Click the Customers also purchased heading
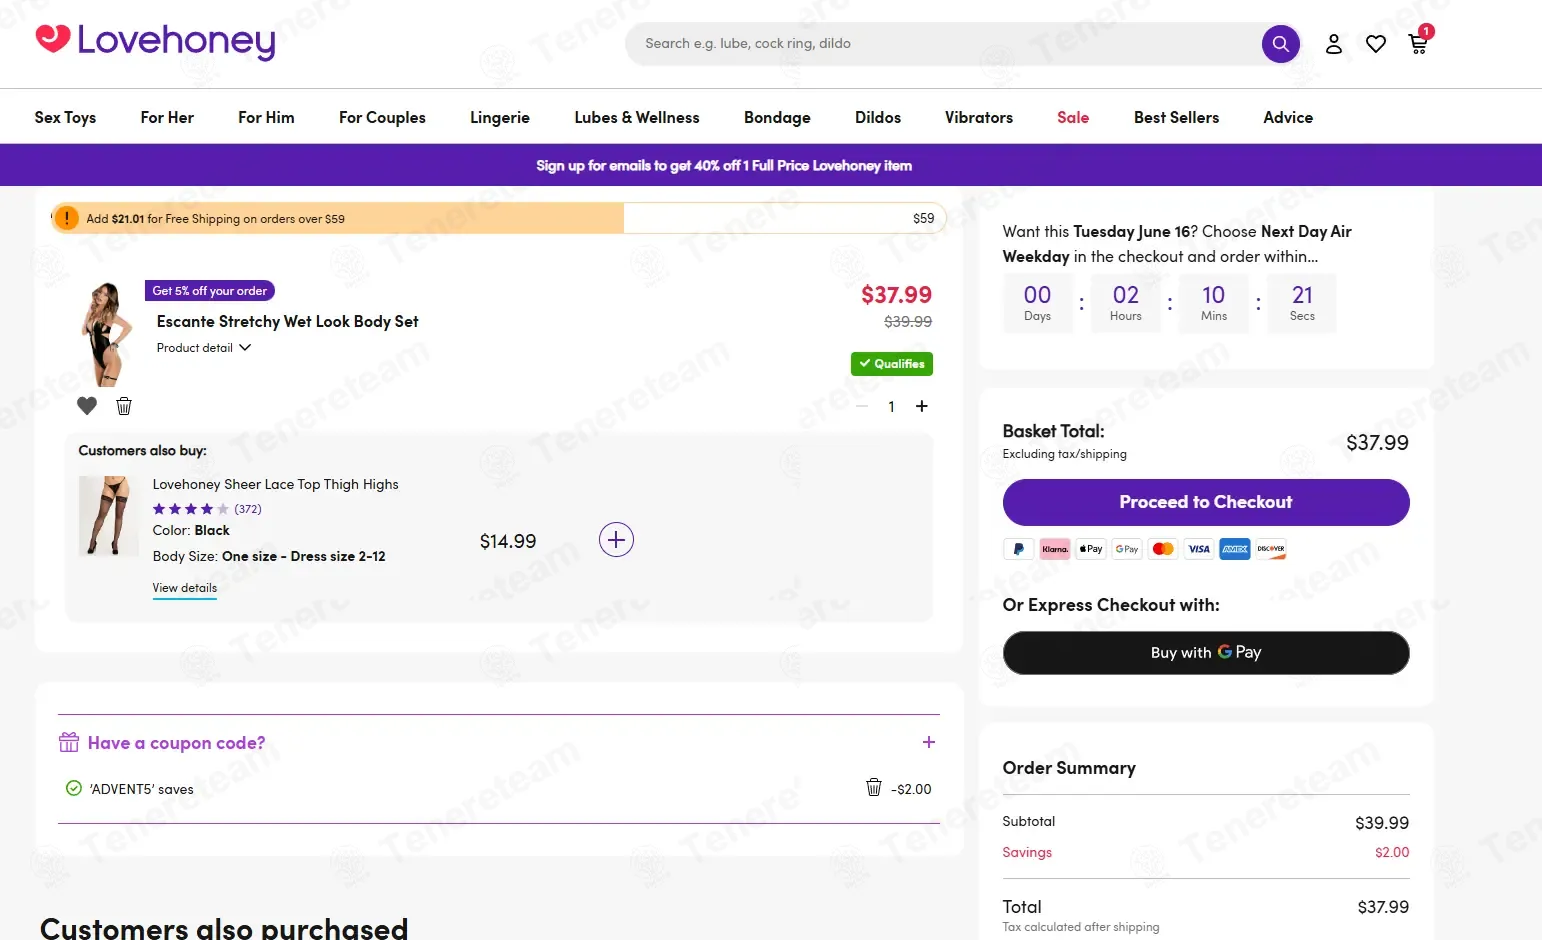Screen dimensions: 1542x940 click(224, 927)
